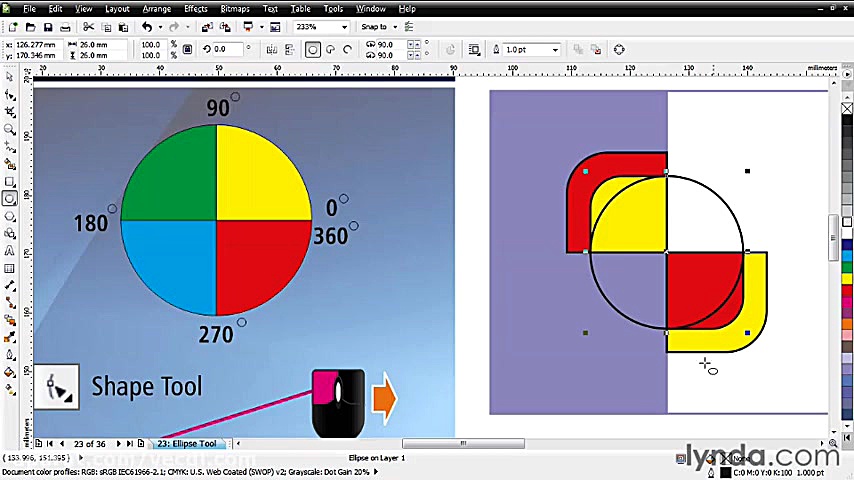This screenshot has height=480, width=854.
Task: Save the current document
Action: tap(48, 27)
